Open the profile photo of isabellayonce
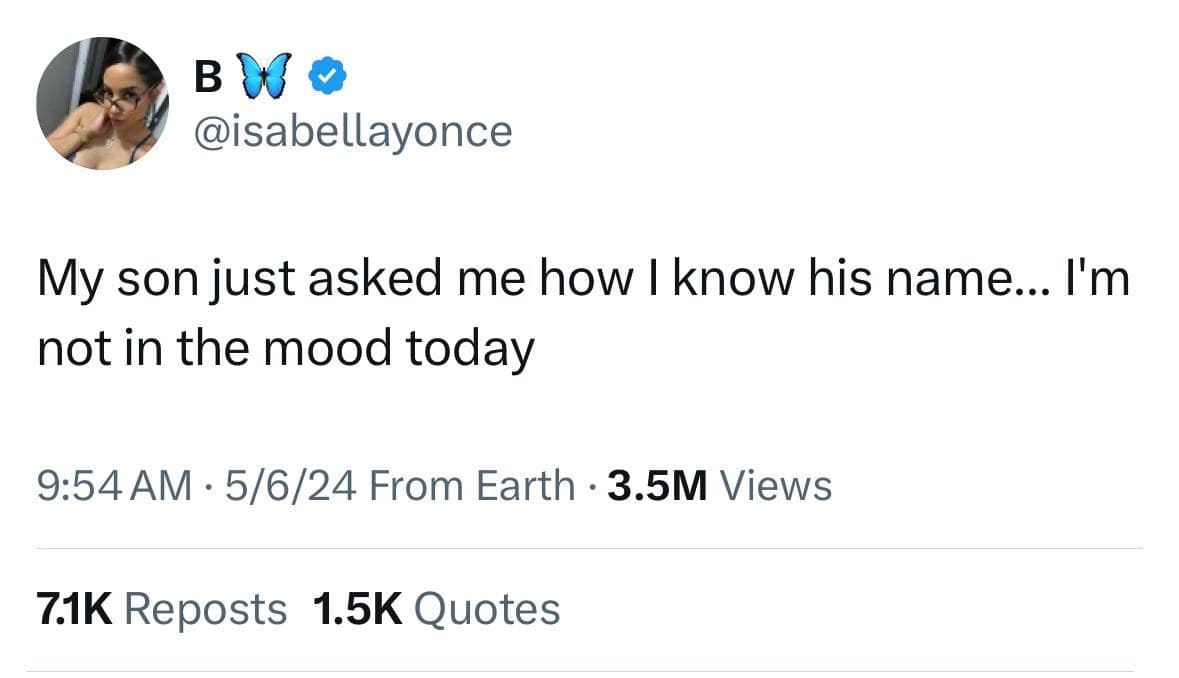The height and width of the screenshot is (678, 1179). [103, 104]
